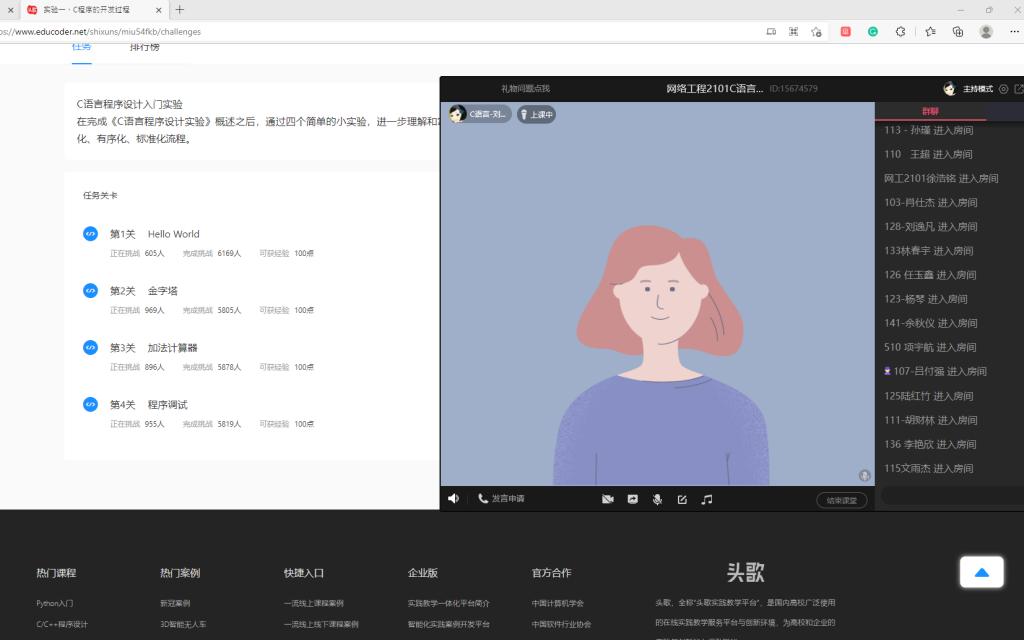The image size is (1024, 640).
Task: Click the back-to-top arrow button
Action: point(981,572)
